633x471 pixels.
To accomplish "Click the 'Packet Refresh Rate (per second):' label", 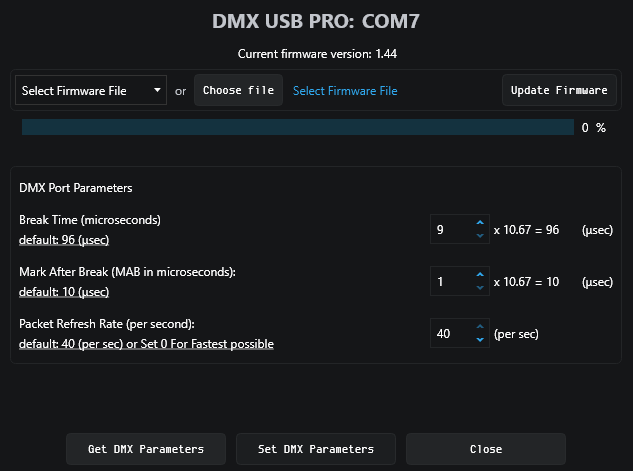I will [x=107, y=324].
